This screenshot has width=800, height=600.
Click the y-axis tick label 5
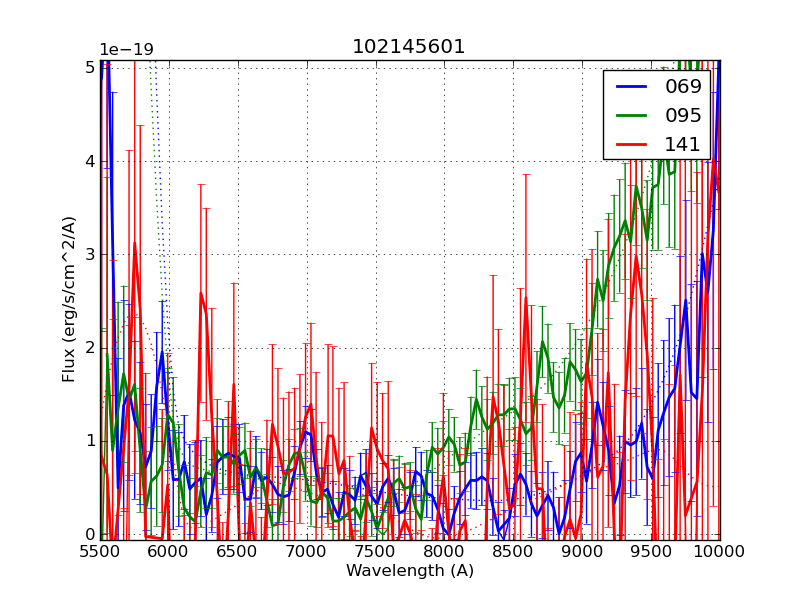pos(90,67)
